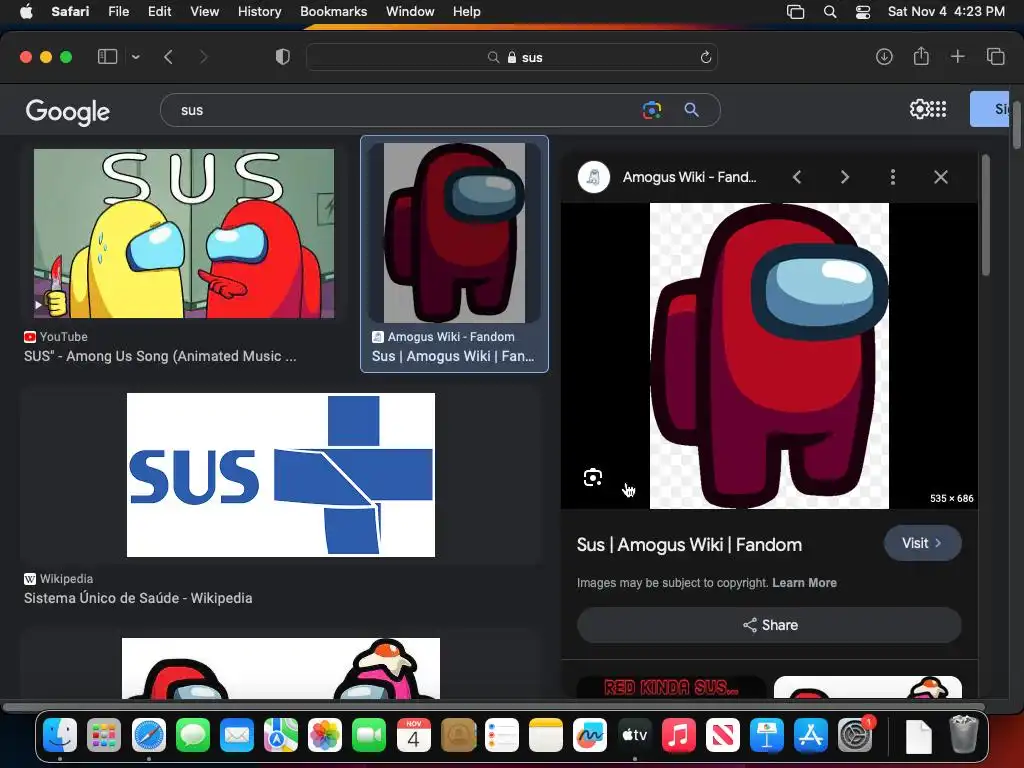Image resolution: width=1024 pixels, height=768 pixels.
Task: Show the tab overview
Action: coord(995,57)
